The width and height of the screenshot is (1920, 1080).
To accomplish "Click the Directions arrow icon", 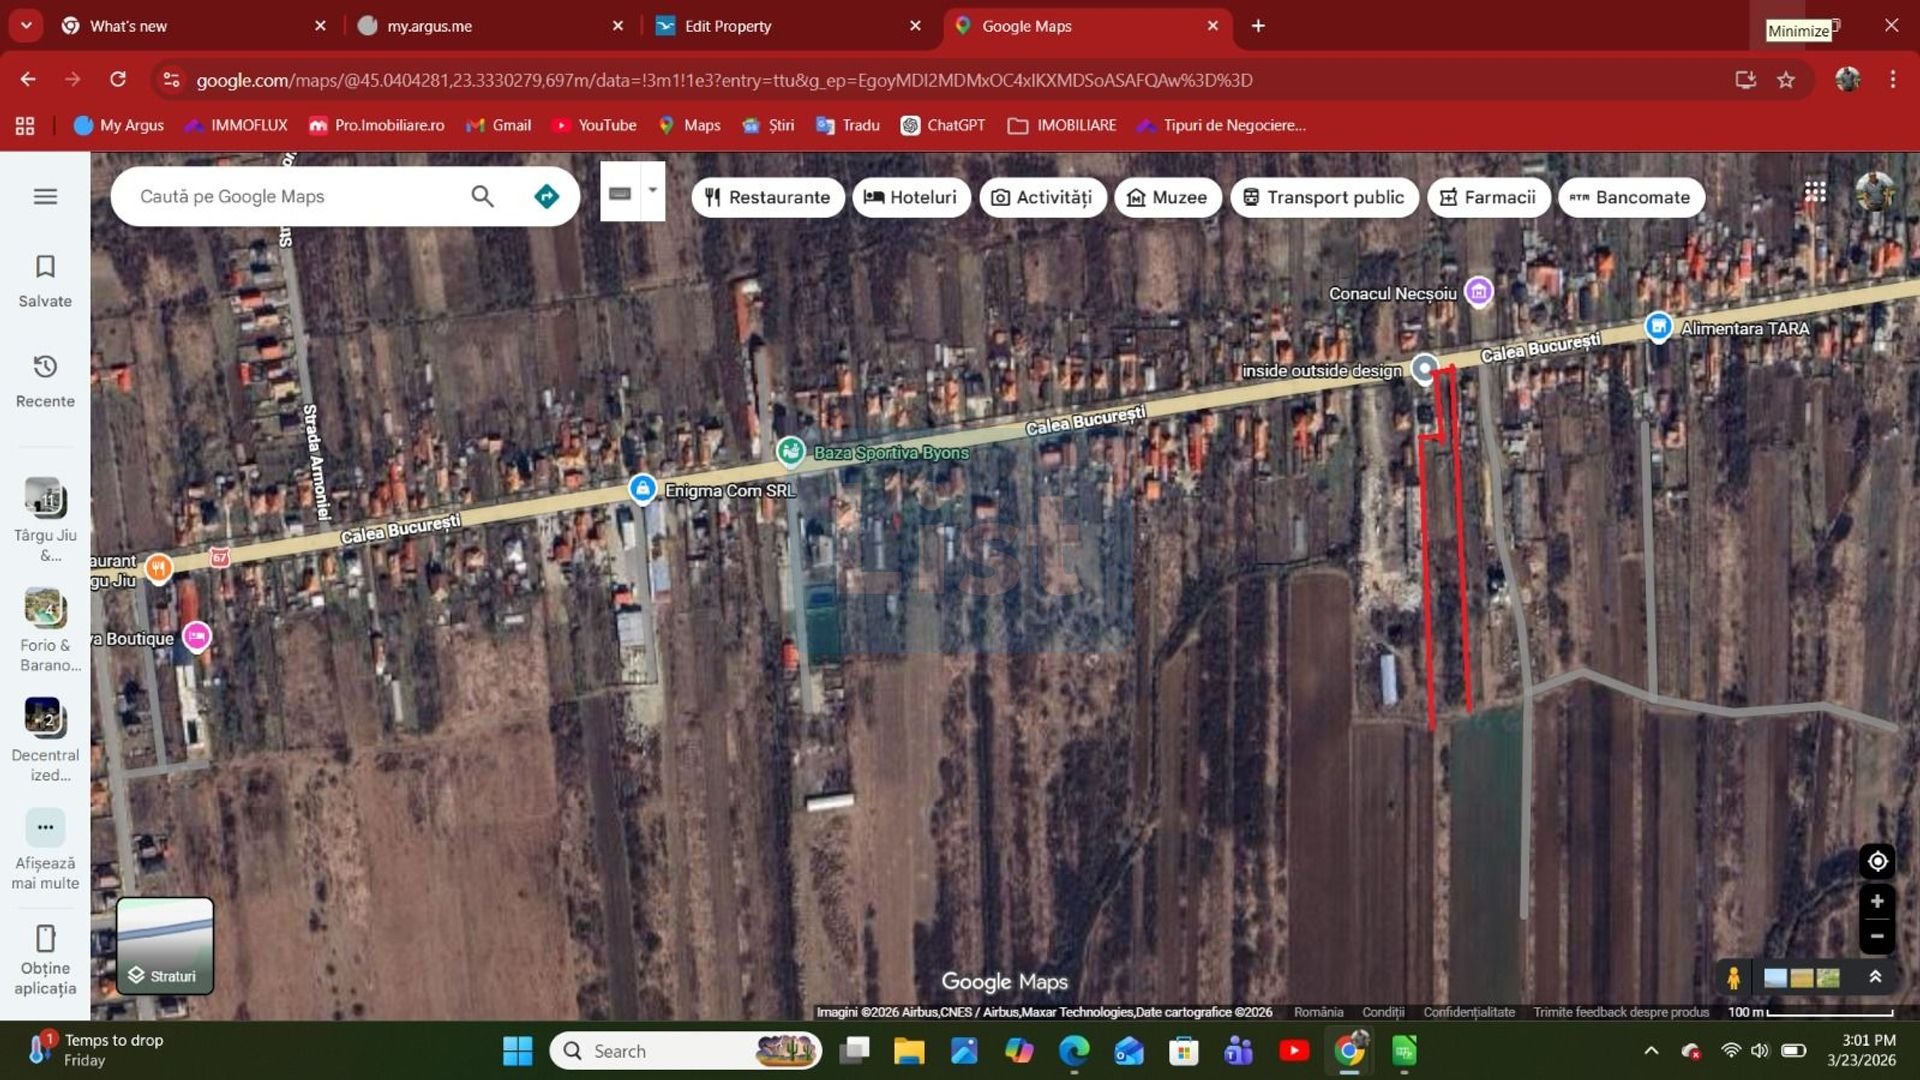I will click(546, 196).
